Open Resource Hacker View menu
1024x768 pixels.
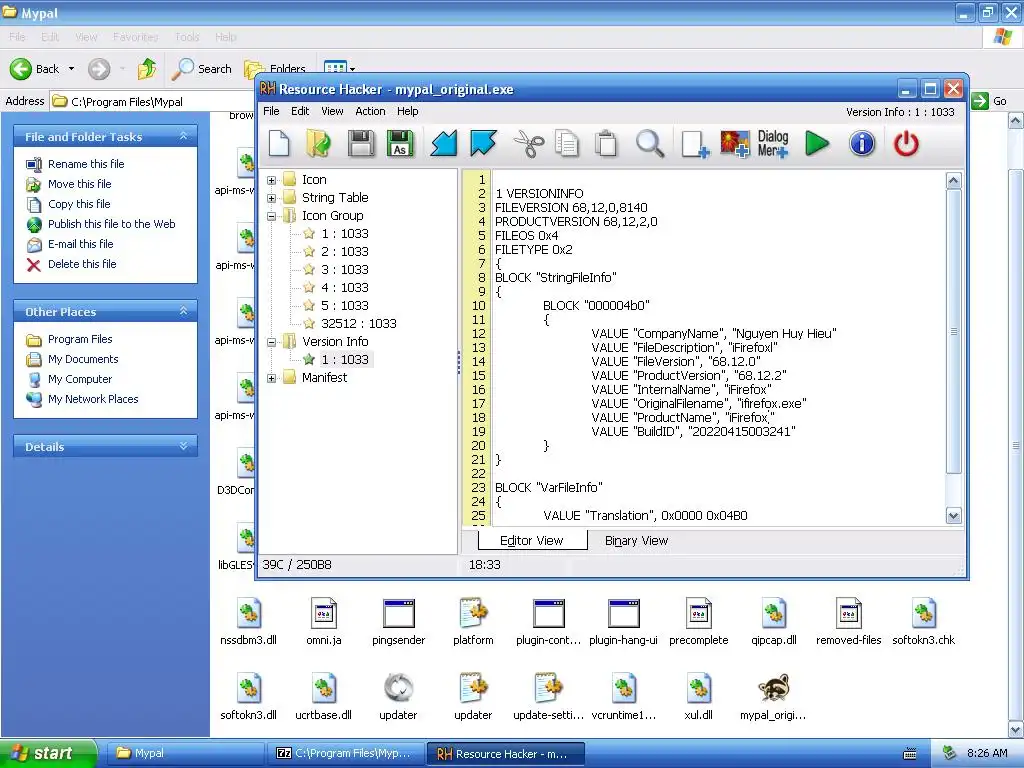click(x=332, y=111)
